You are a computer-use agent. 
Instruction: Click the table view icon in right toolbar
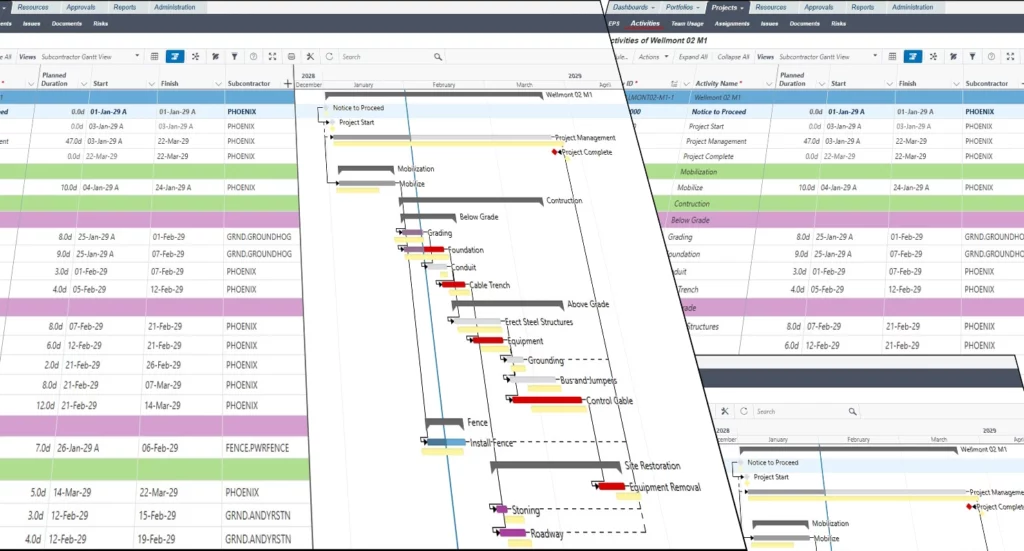point(891,57)
